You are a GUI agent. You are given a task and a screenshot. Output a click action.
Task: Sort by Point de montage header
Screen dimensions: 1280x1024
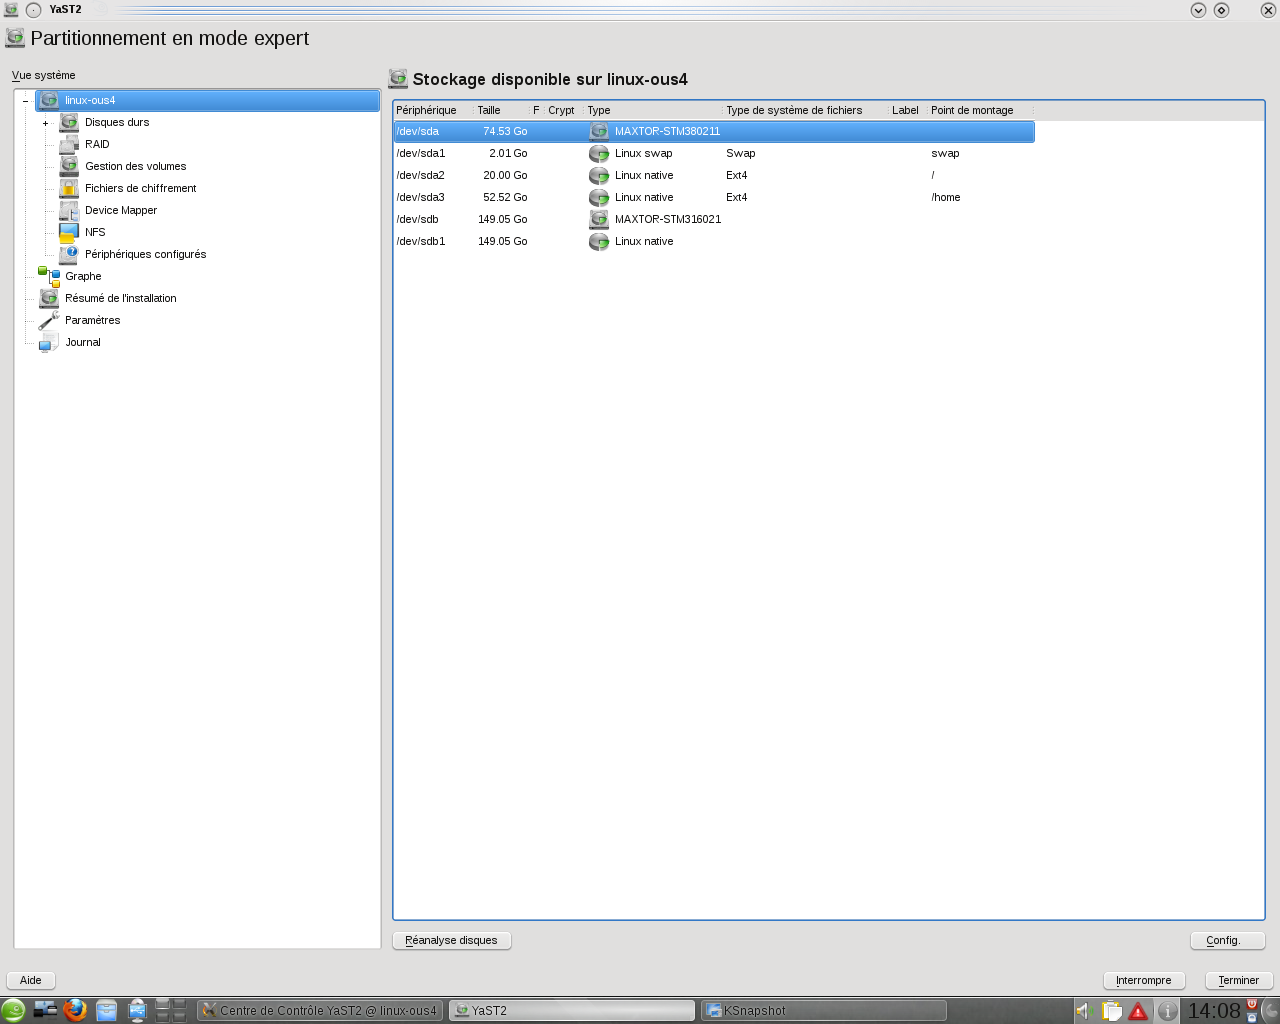click(980, 110)
